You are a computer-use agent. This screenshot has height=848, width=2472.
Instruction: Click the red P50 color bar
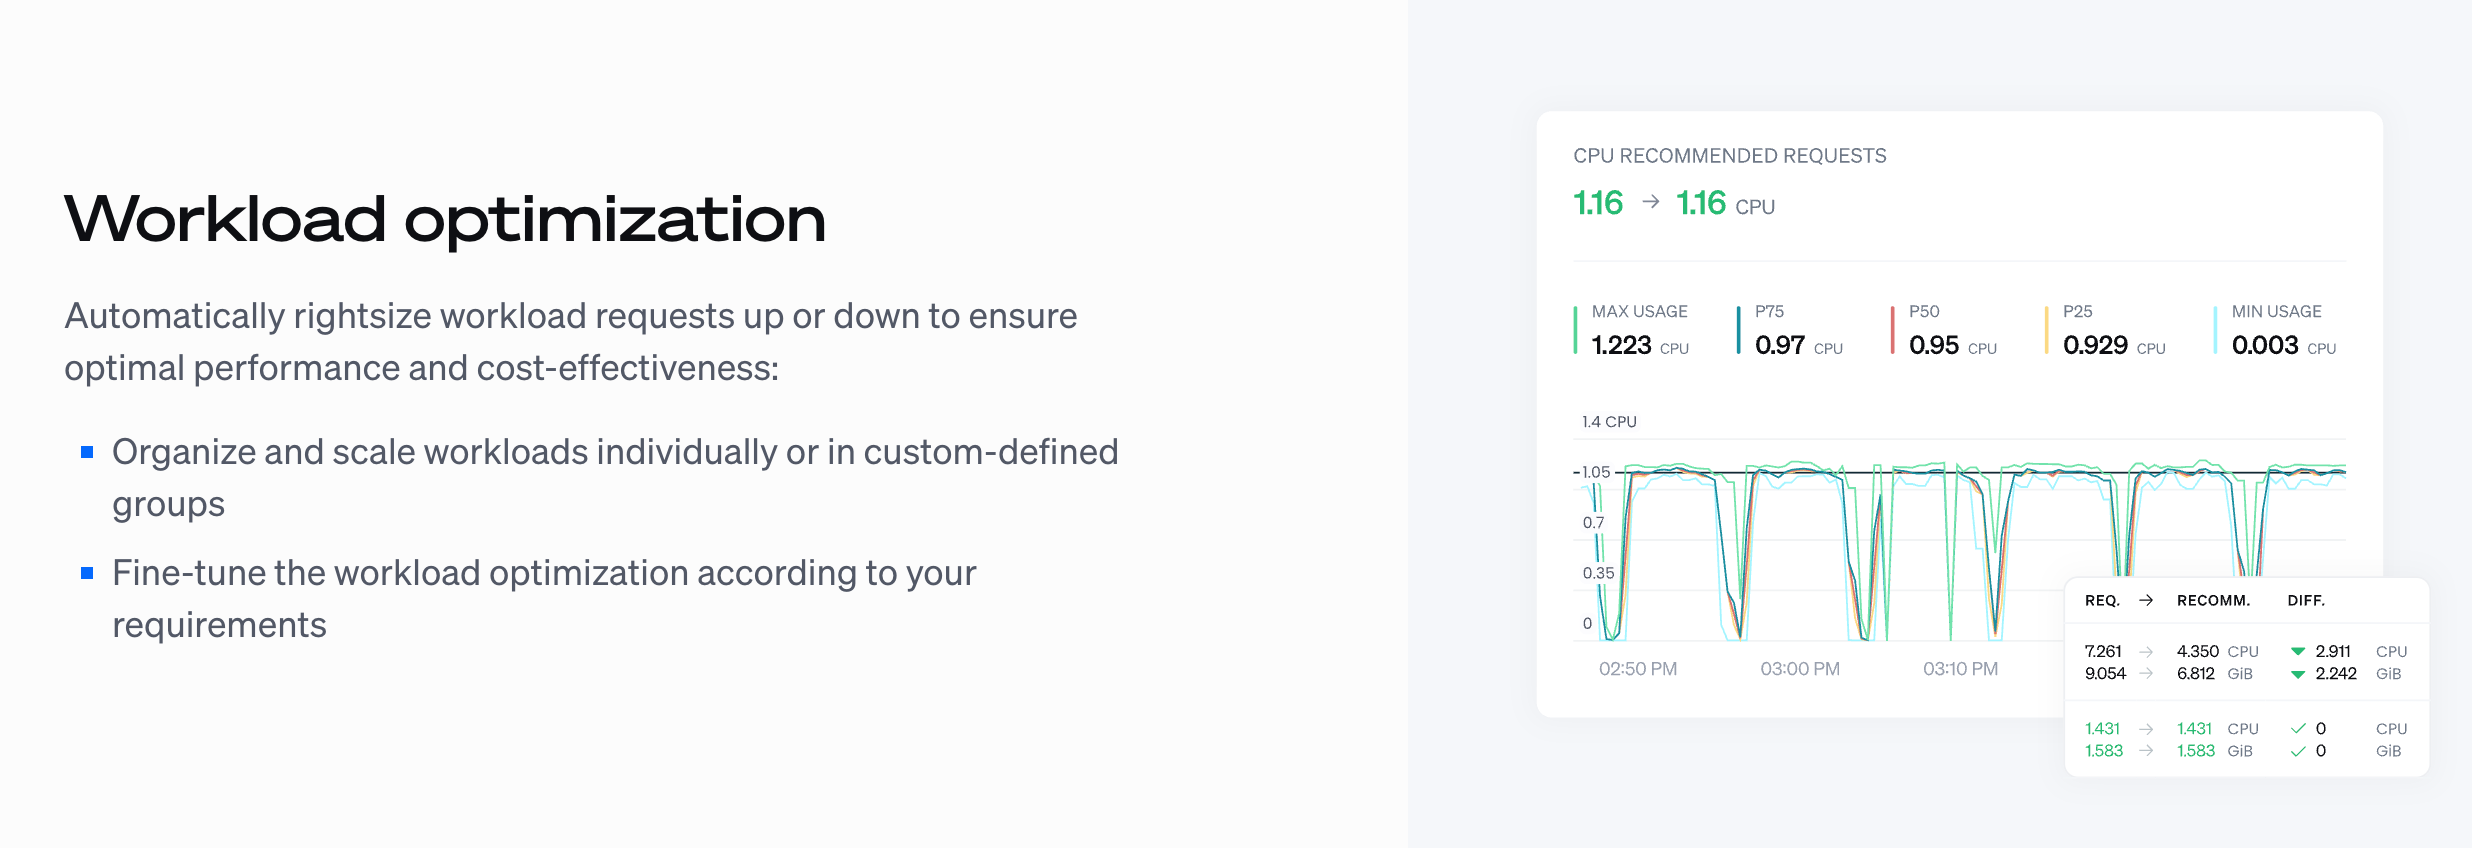(x=1893, y=330)
